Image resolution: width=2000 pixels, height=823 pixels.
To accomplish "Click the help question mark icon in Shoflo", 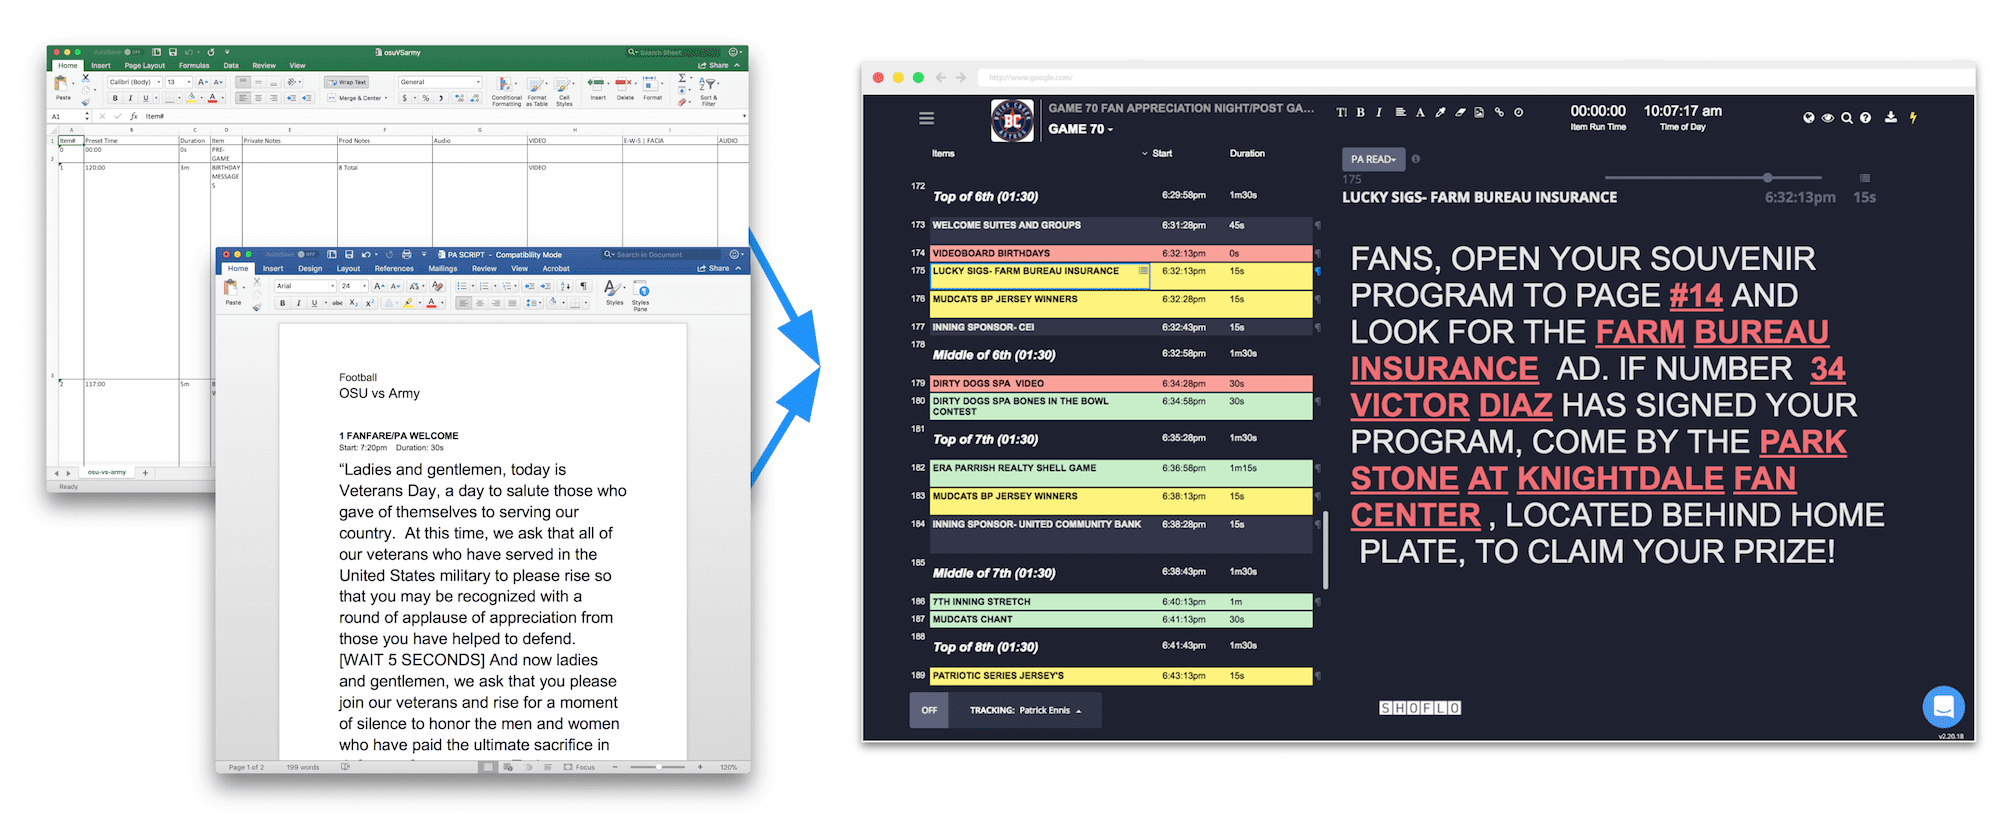I will (x=1865, y=118).
